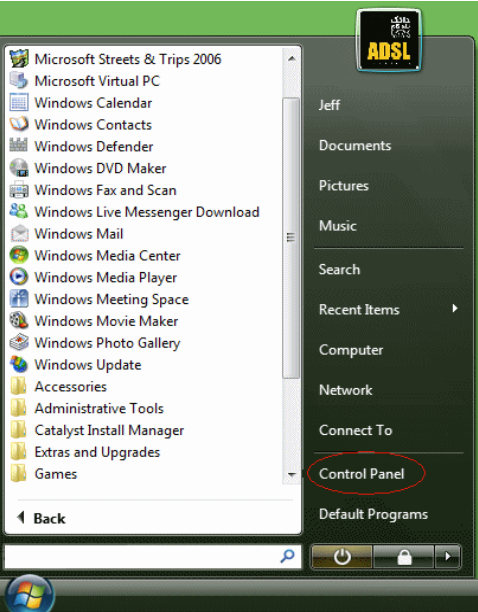The width and height of the screenshot is (478, 612).
Task: Open the Pictures folder link
Action: (344, 186)
